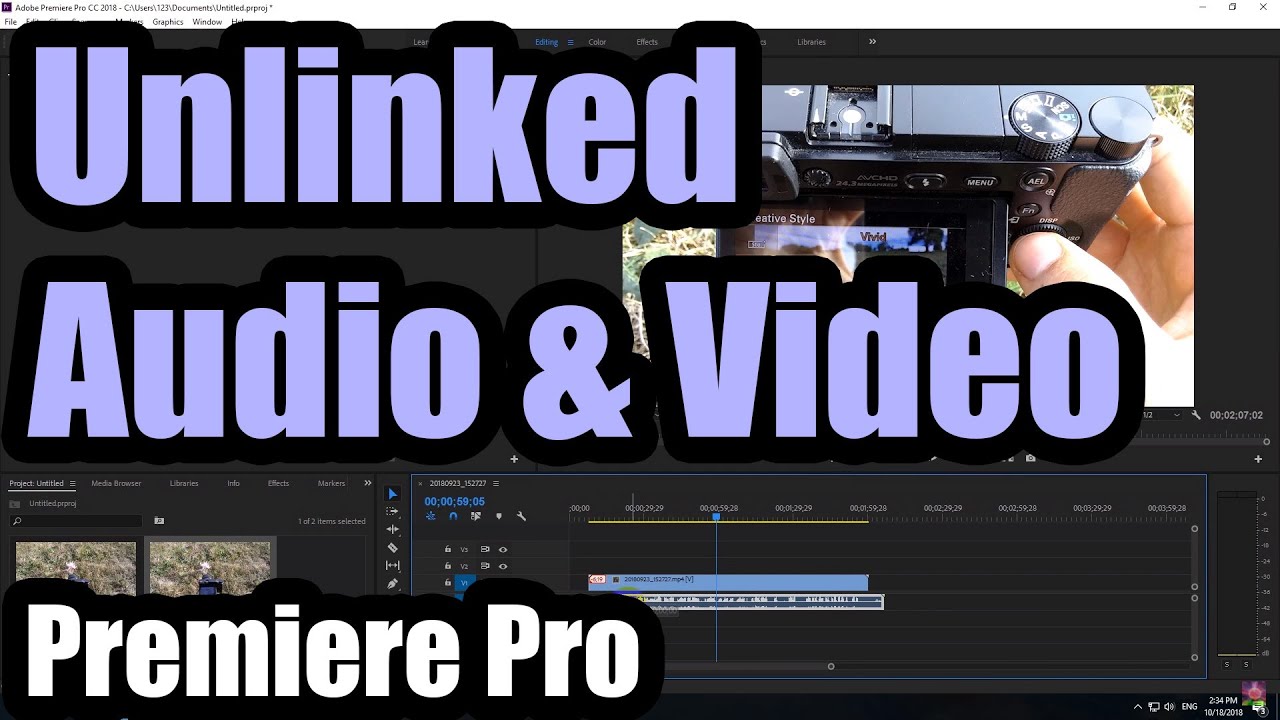The width and height of the screenshot is (1280, 720).
Task: Select the second highlighted thumbnail in project bin
Action: [209, 568]
